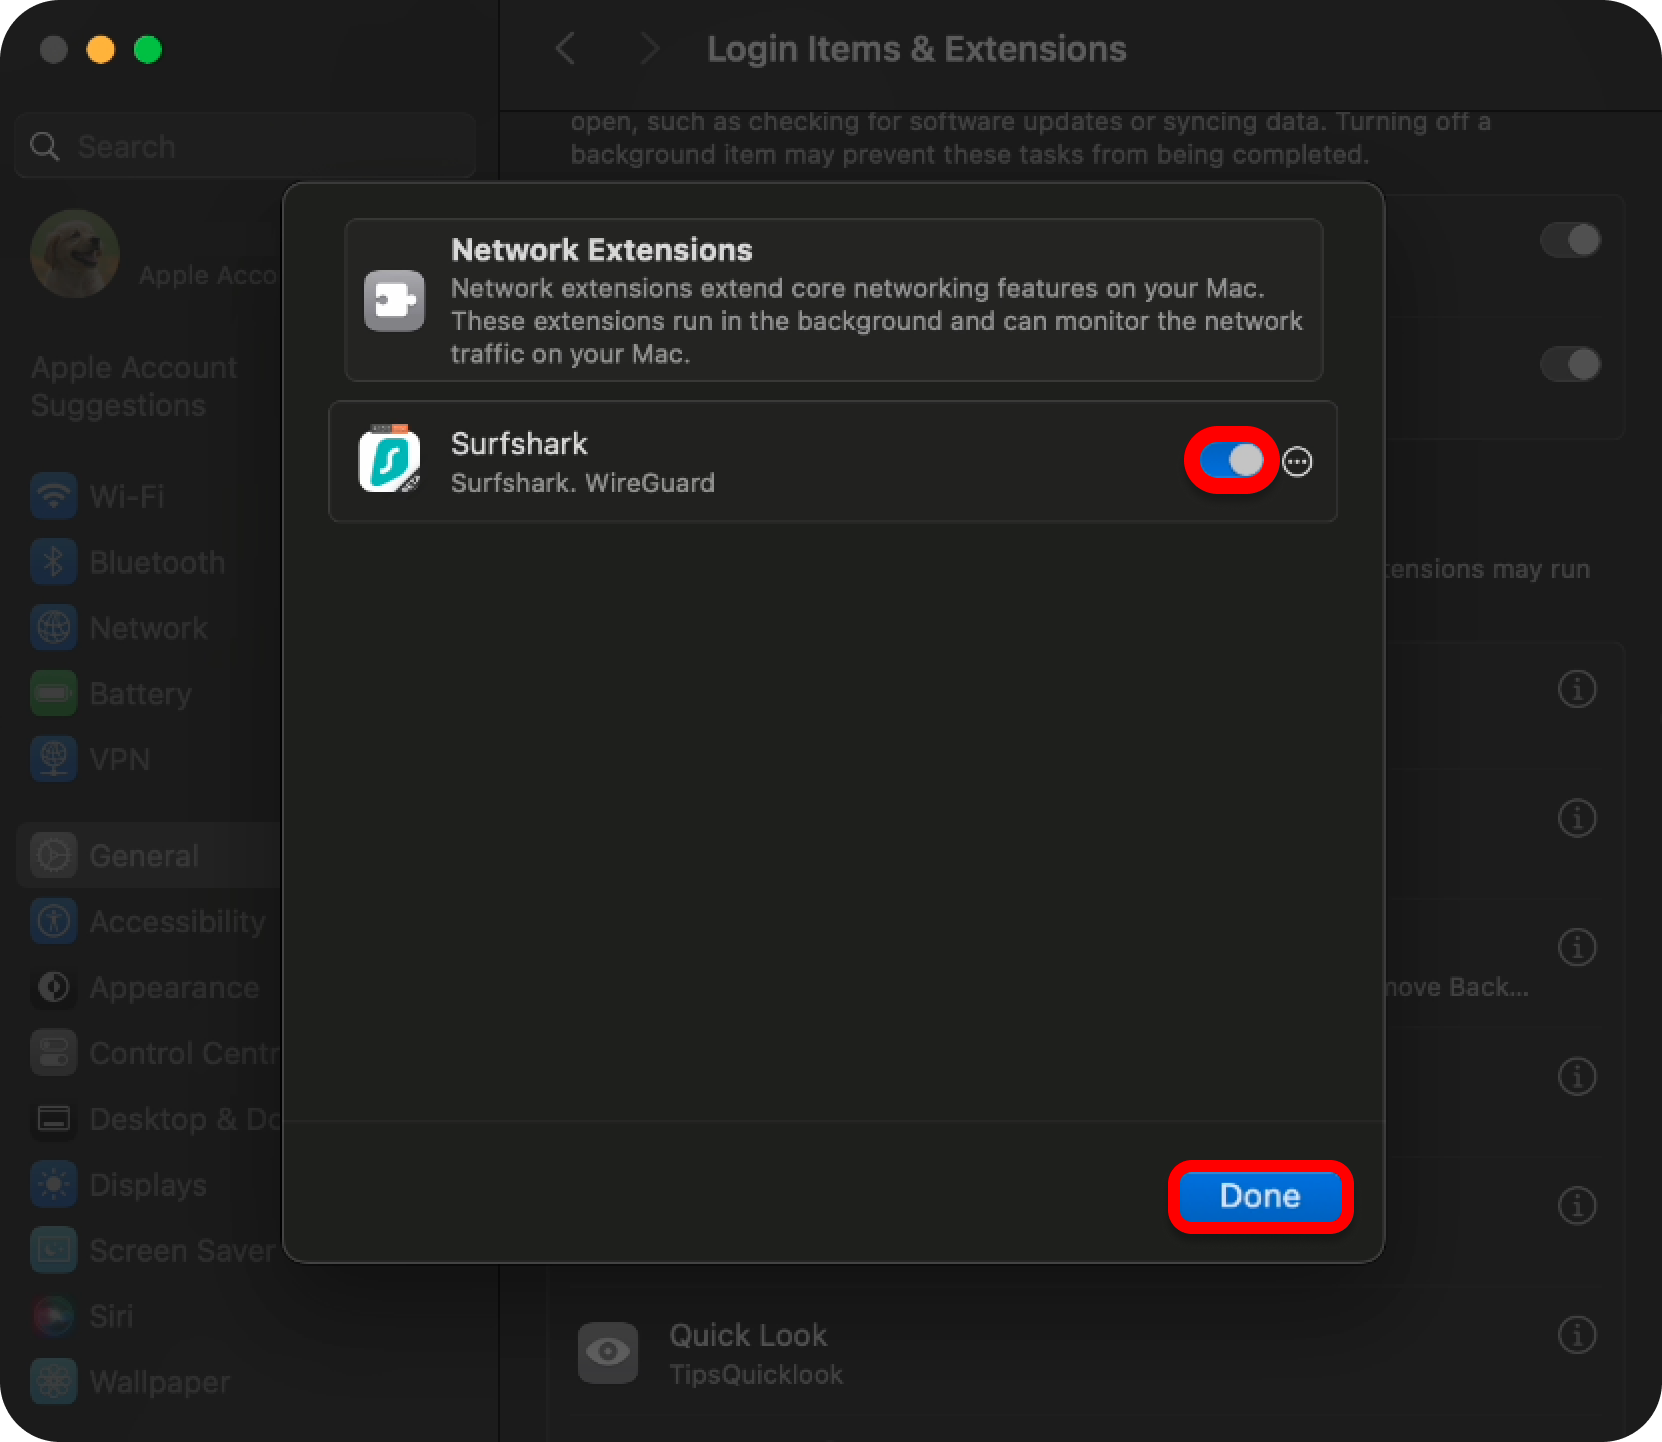Open Wi-Fi settings in sidebar
Image resolution: width=1662 pixels, height=1442 pixels.
click(126, 496)
